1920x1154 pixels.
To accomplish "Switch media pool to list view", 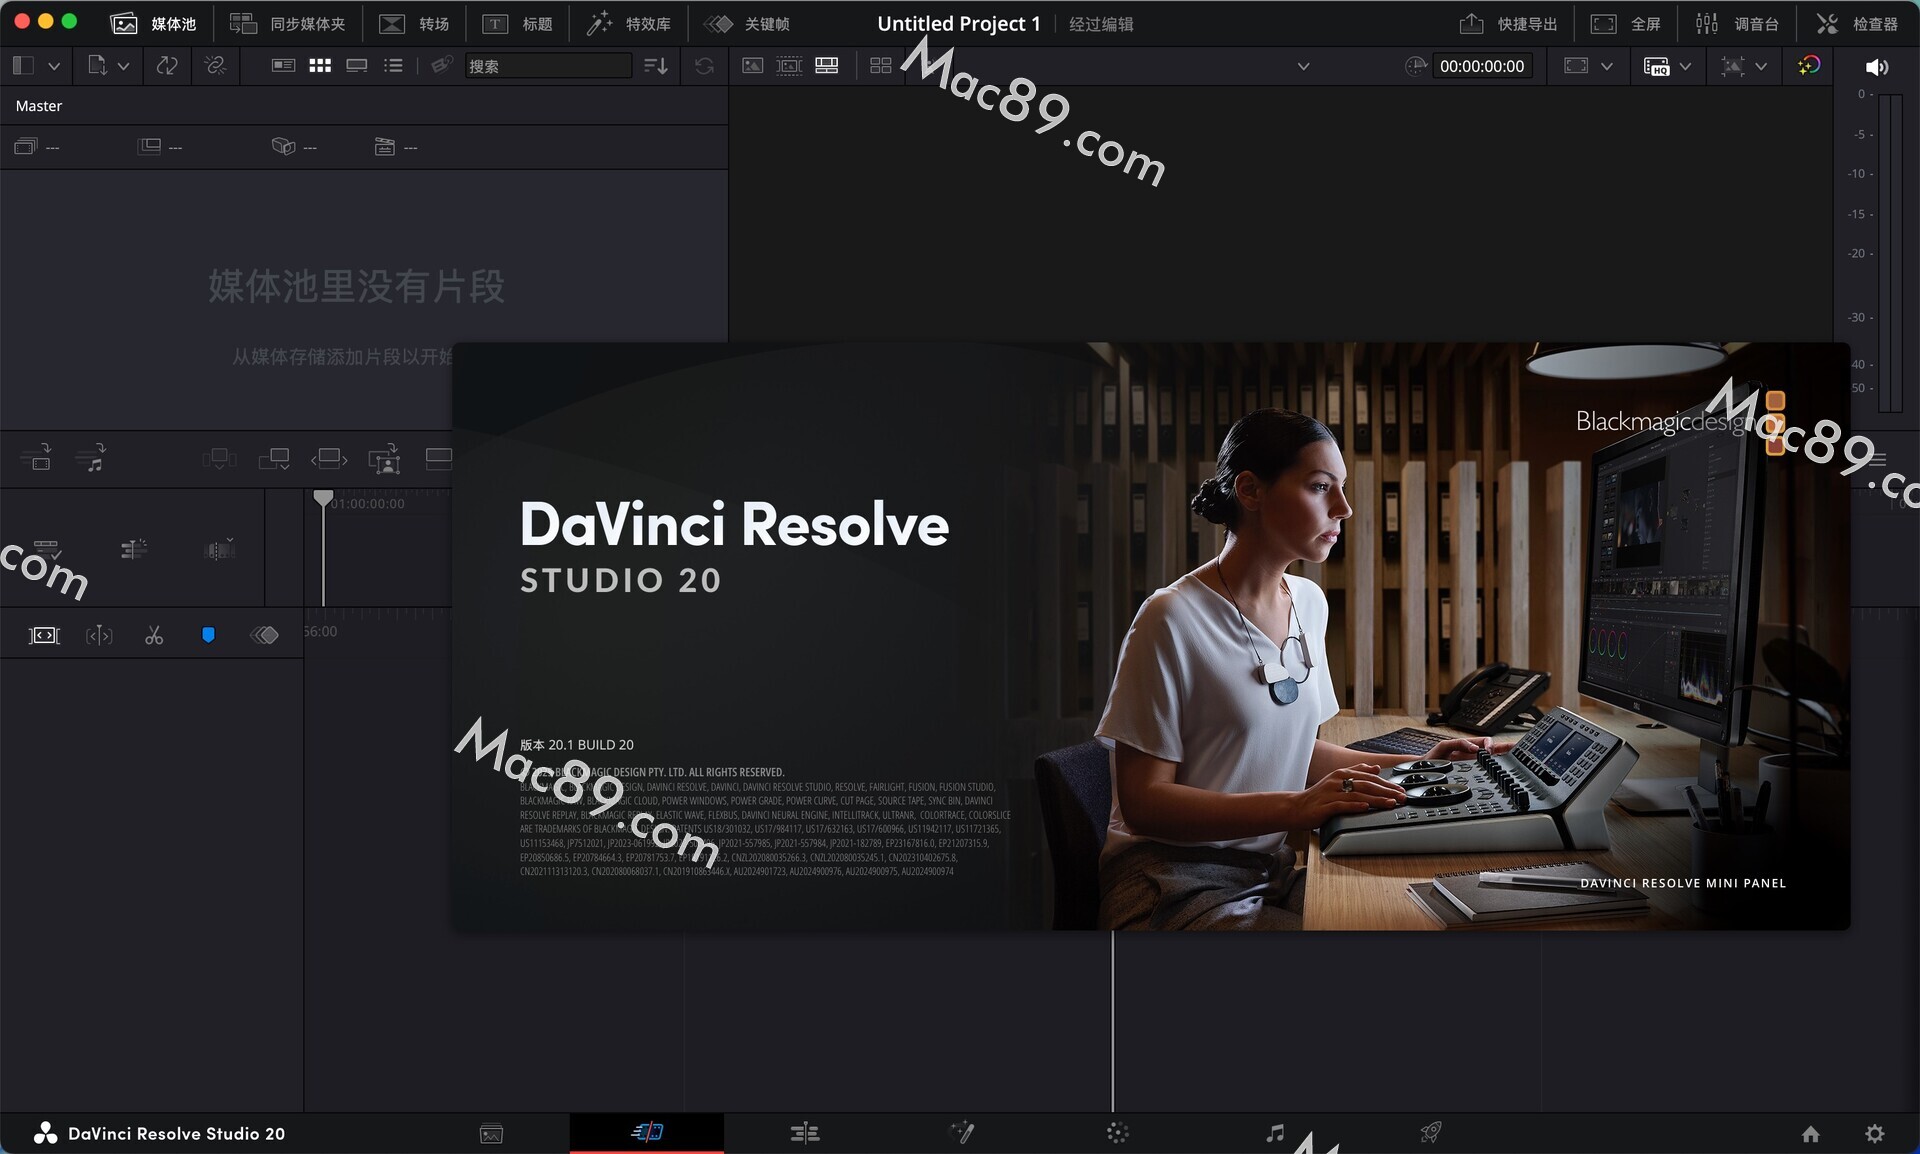I will click(393, 66).
